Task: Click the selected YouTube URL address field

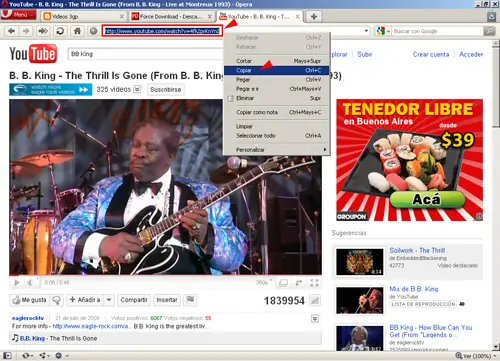Action: (162, 31)
